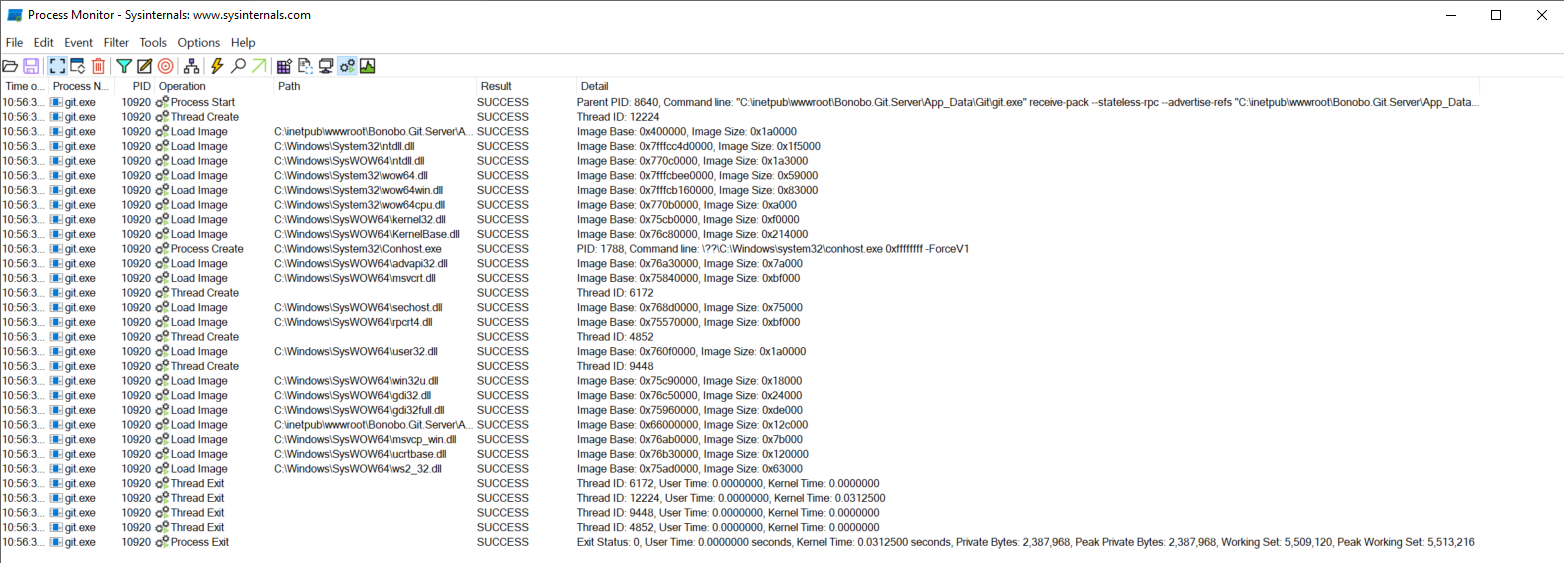Select the Thread Exit row for Thread ID 6172
The image size is (1564, 563).
pos(742,484)
